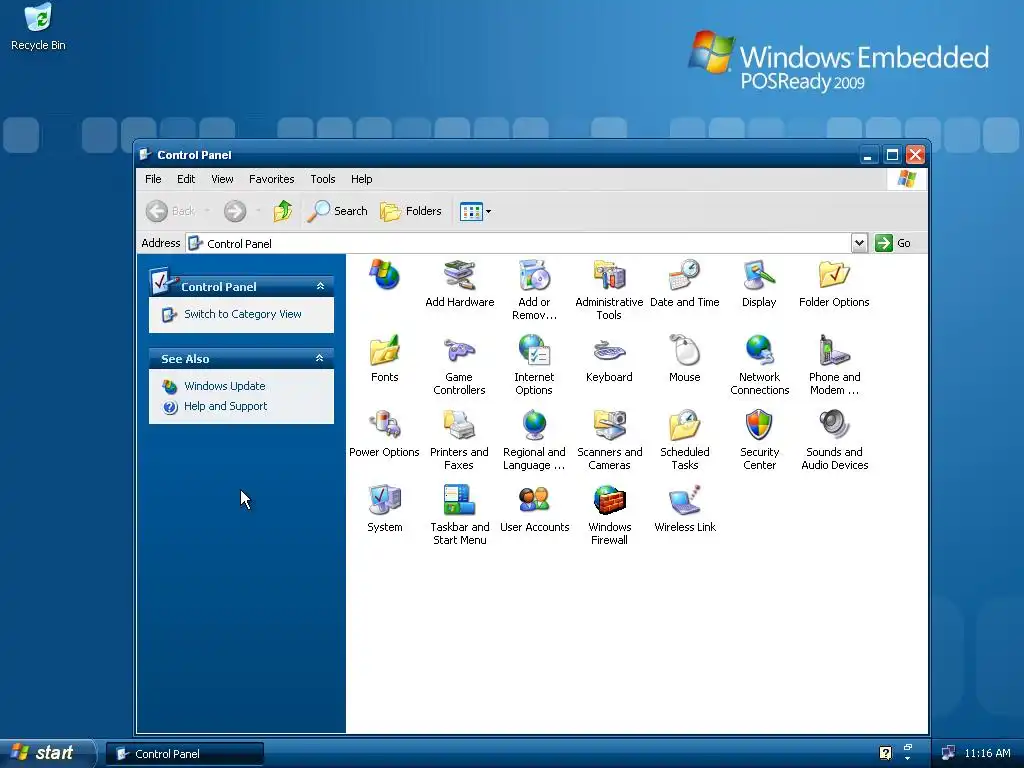Select Control Panel taskbar button

[185, 754]
